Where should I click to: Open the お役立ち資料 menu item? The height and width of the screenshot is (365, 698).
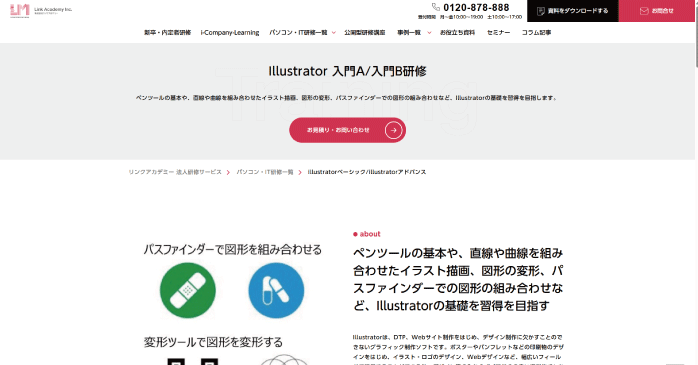tap(458, 32)
